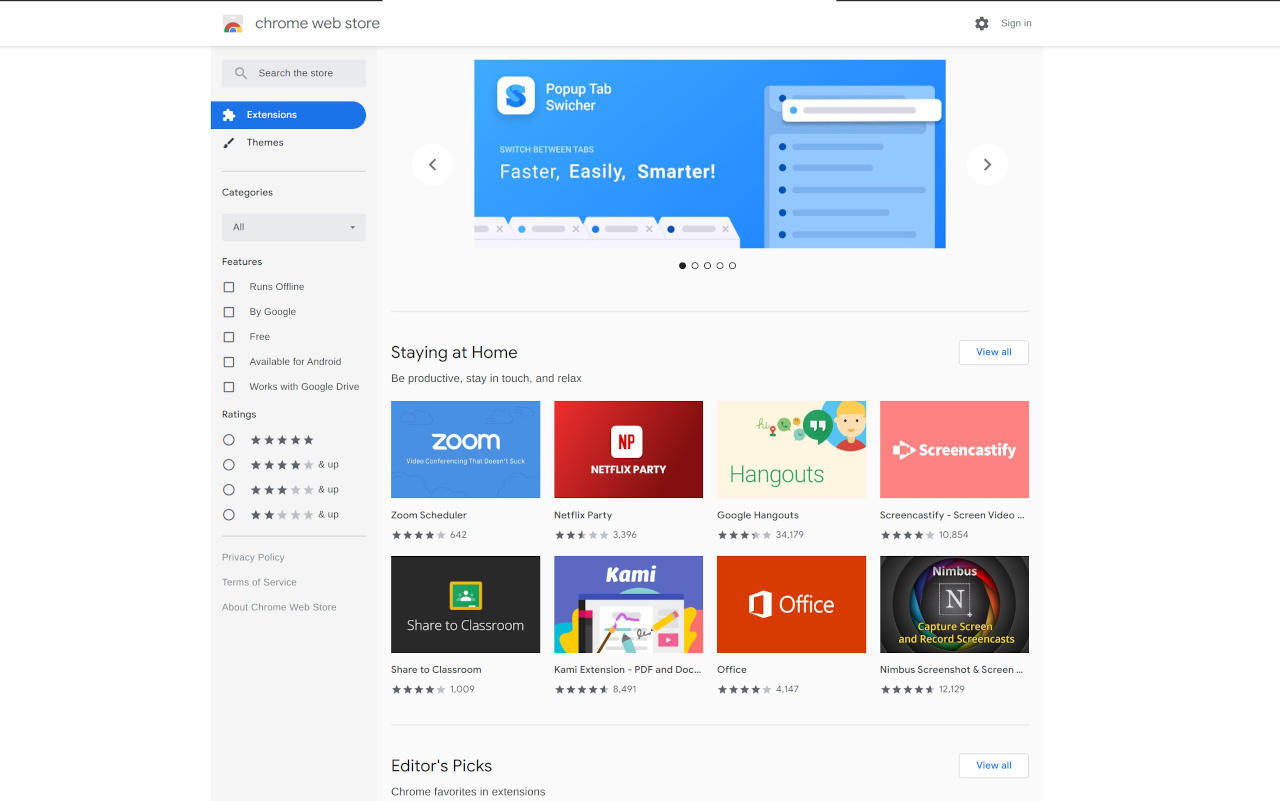Viewport: 1280px width, 801px height.
Task: Click the Popup Tab Switcher banner
Action: (710, 154)
